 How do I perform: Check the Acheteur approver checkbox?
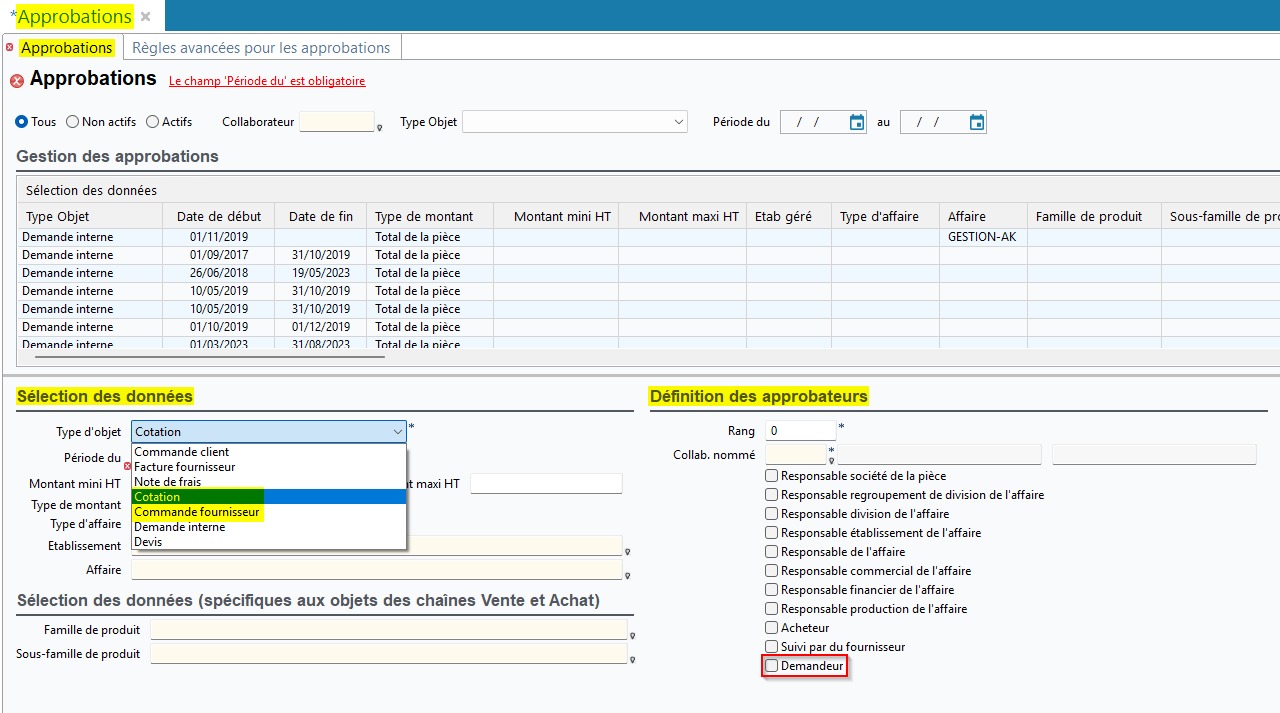coord(772,628)
